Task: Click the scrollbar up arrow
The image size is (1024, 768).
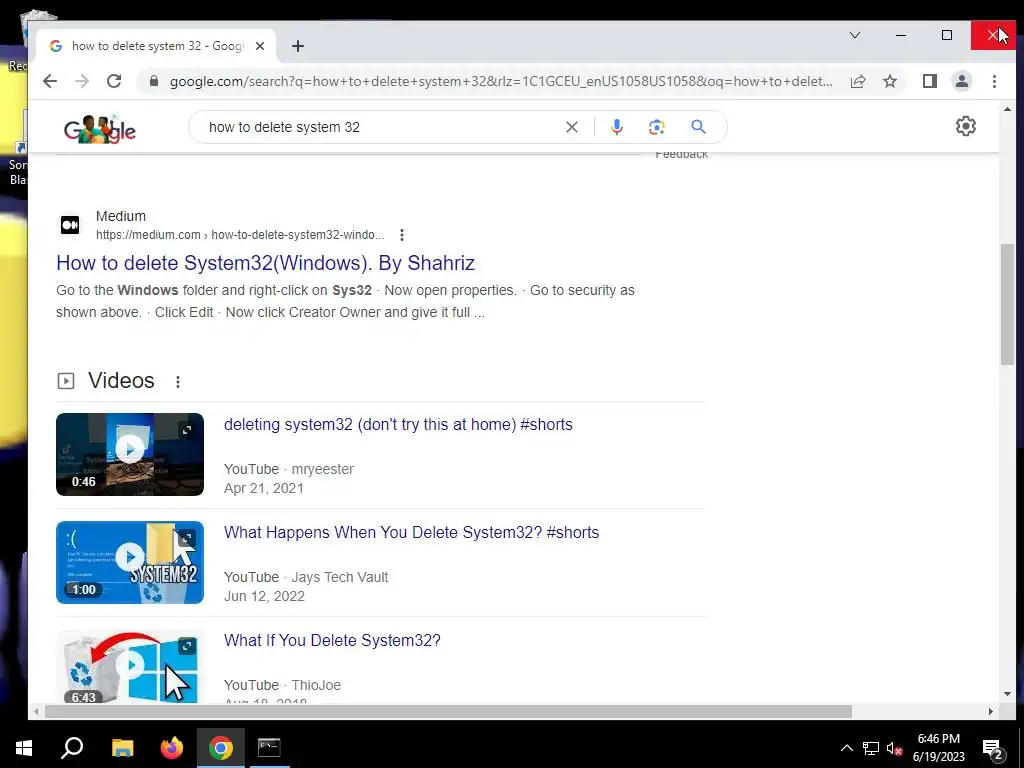Action: (x=1007, y=110)
